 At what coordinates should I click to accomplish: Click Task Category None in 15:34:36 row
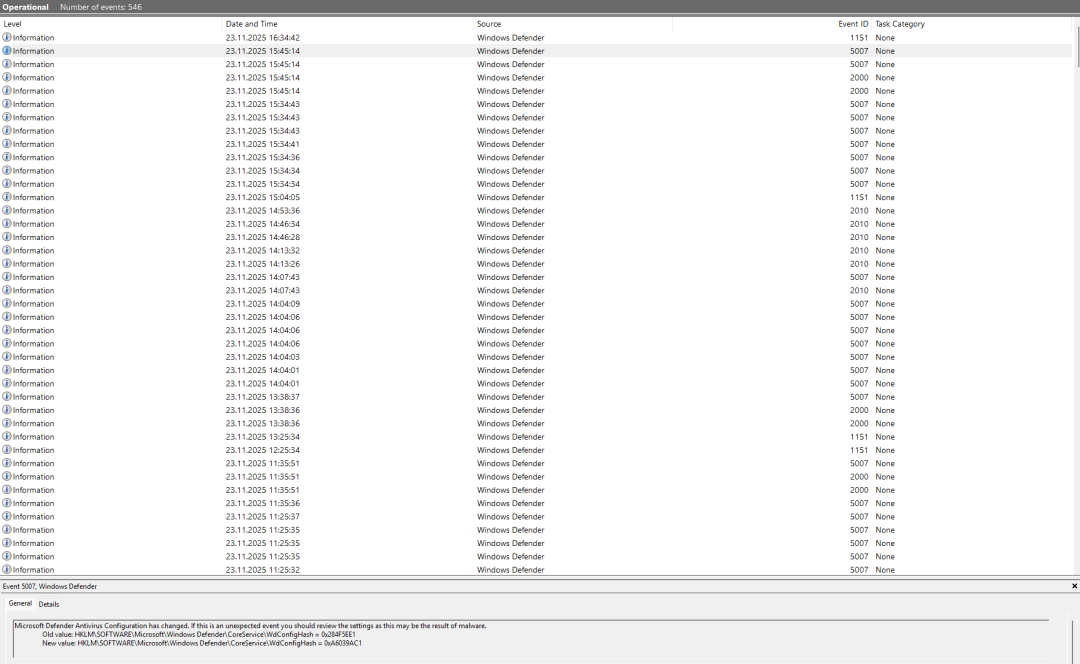click(885, 158)
